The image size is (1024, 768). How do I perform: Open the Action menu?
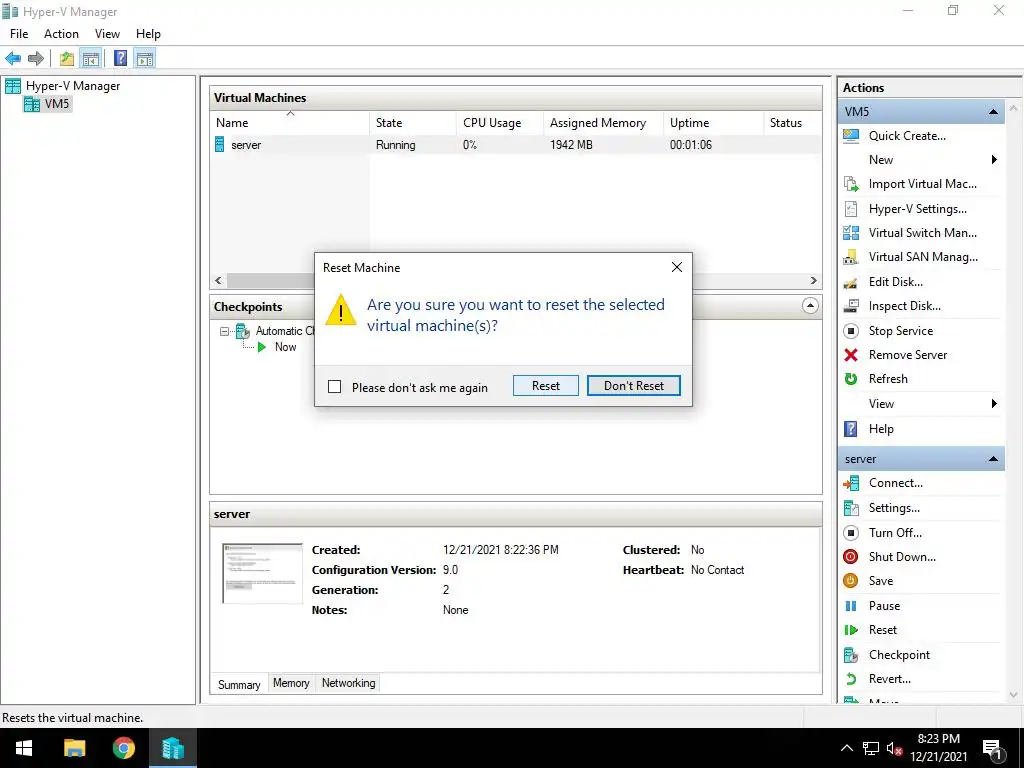[x=61, y=34]
